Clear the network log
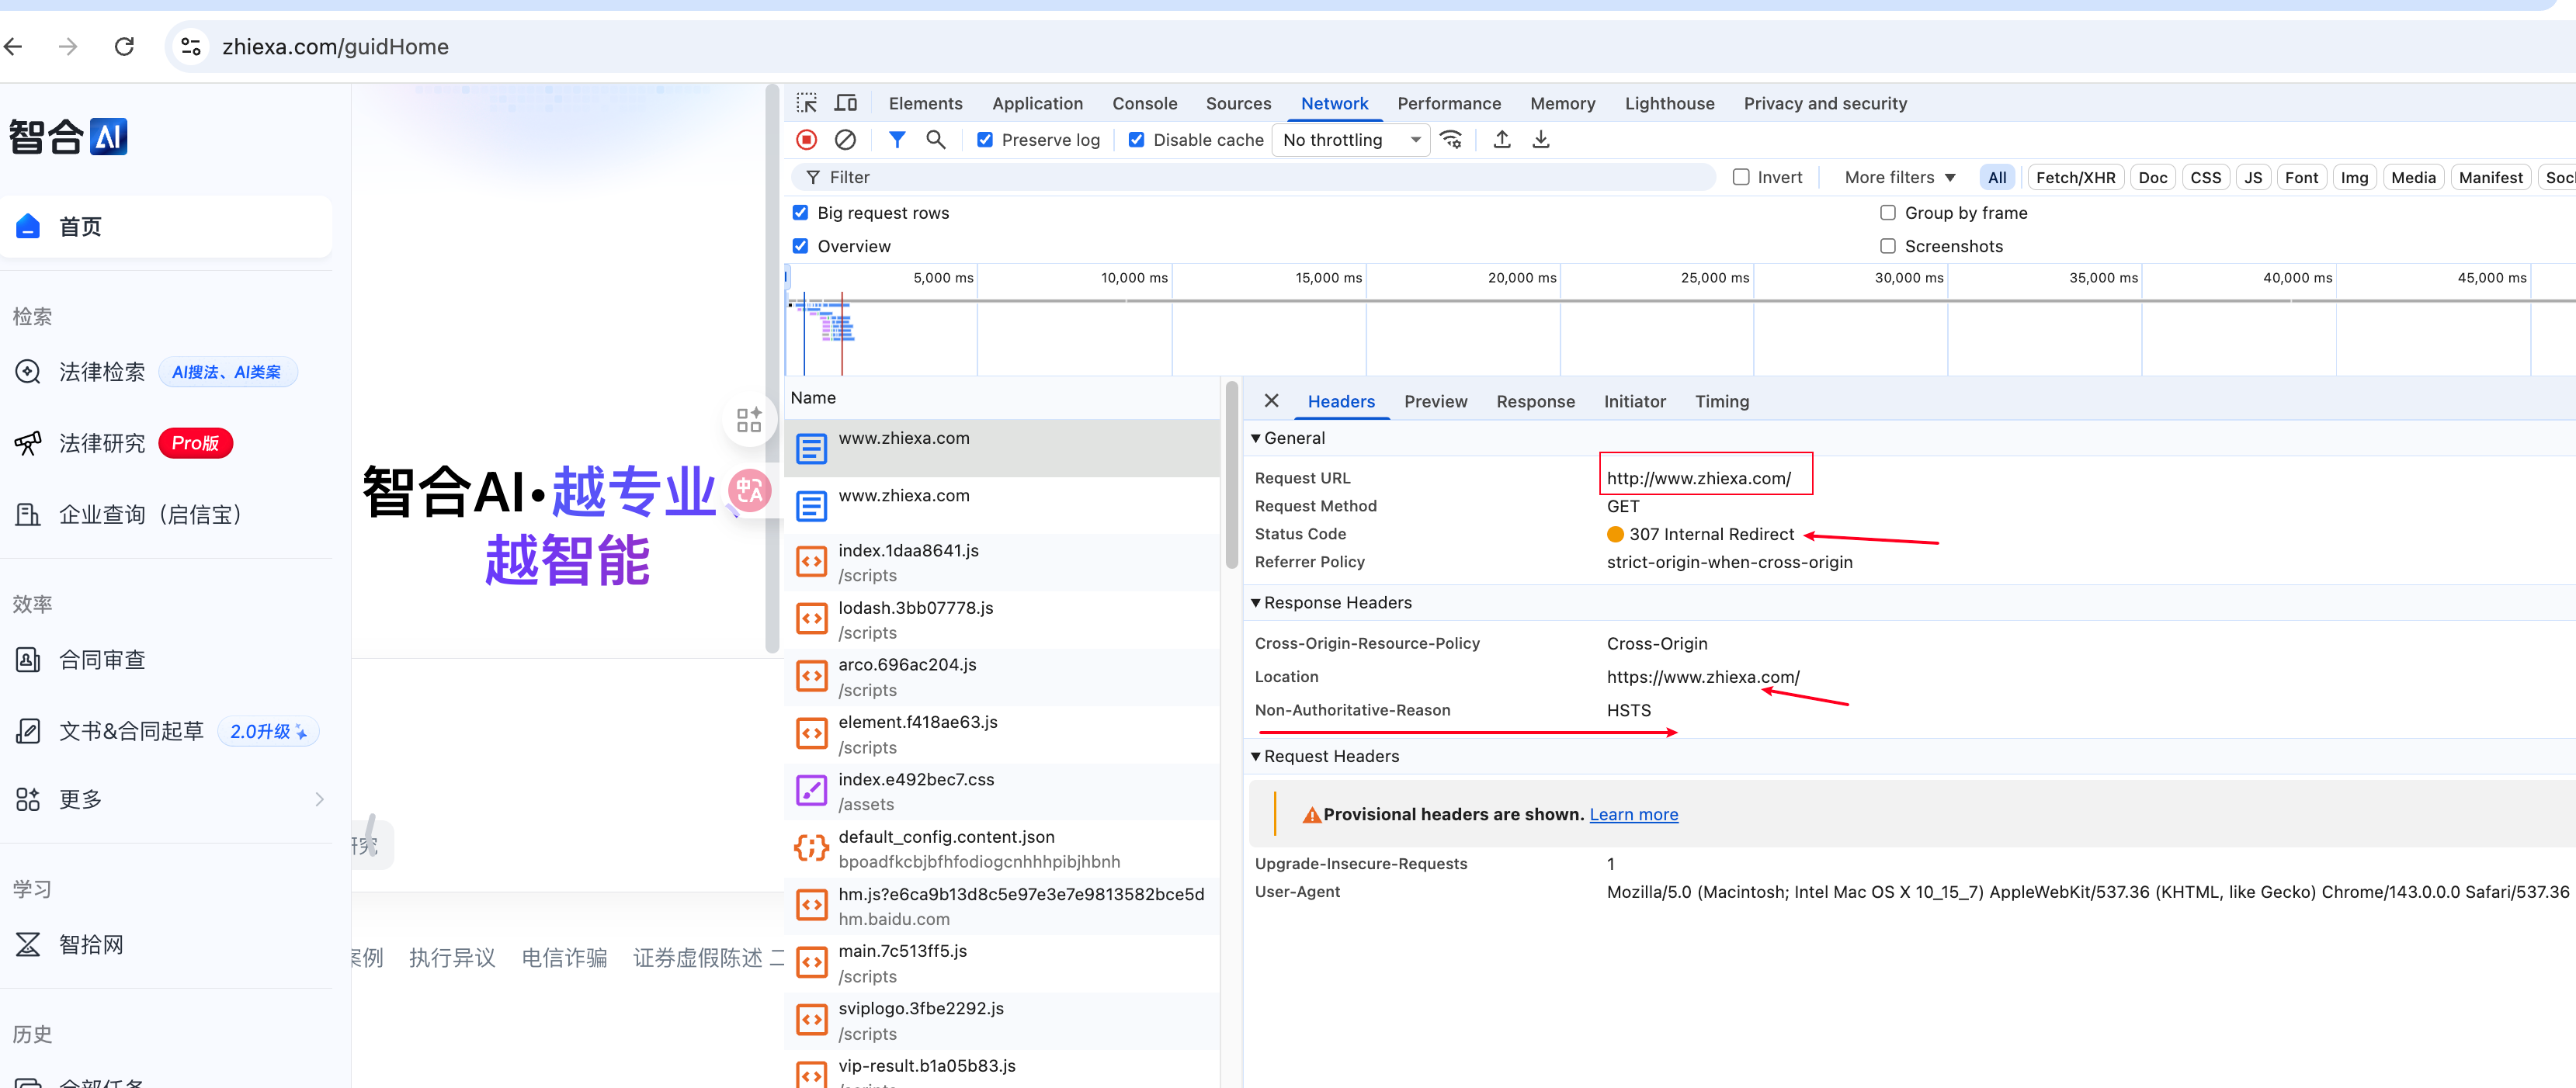2576x1088 pixels. pyautogui.click(x=845, y=140)
